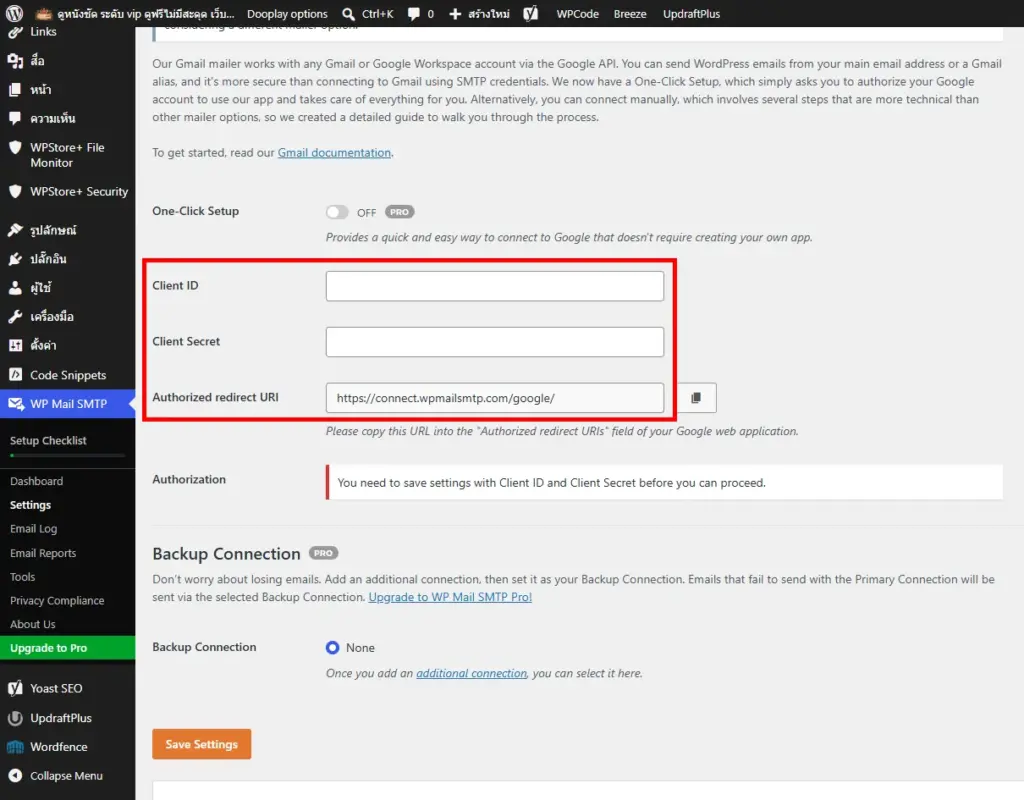Open the Email Reports submenu item
The image size is (1024, 800).
pos(43,553)
